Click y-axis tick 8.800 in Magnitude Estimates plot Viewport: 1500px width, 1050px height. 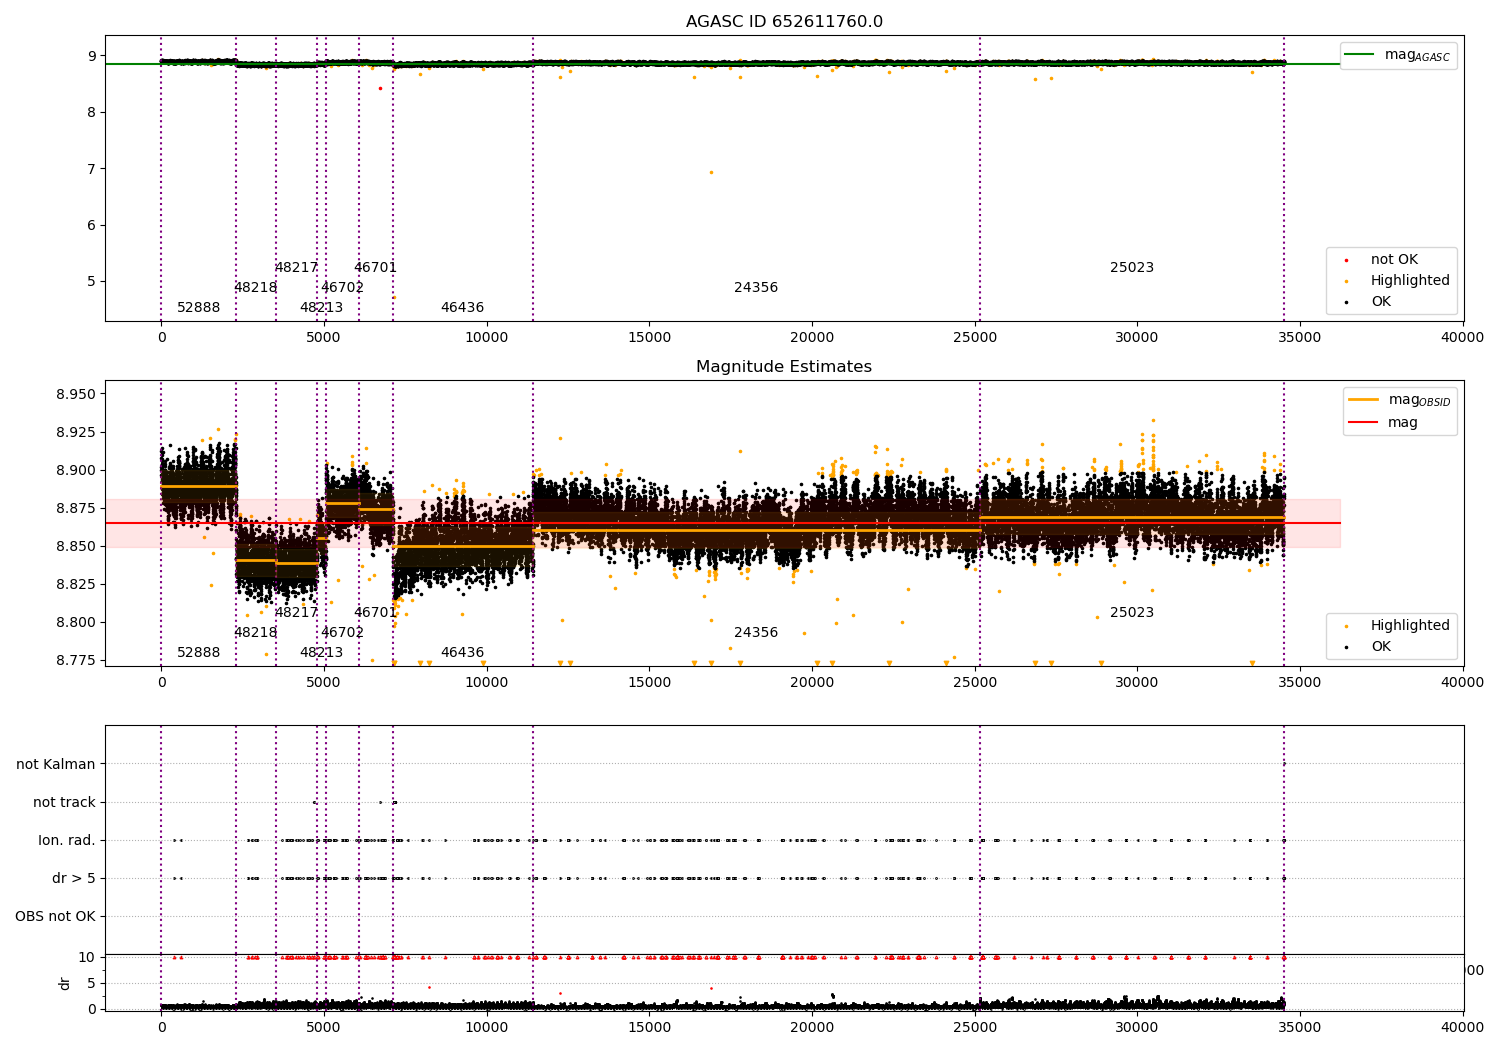pos(75,622)
